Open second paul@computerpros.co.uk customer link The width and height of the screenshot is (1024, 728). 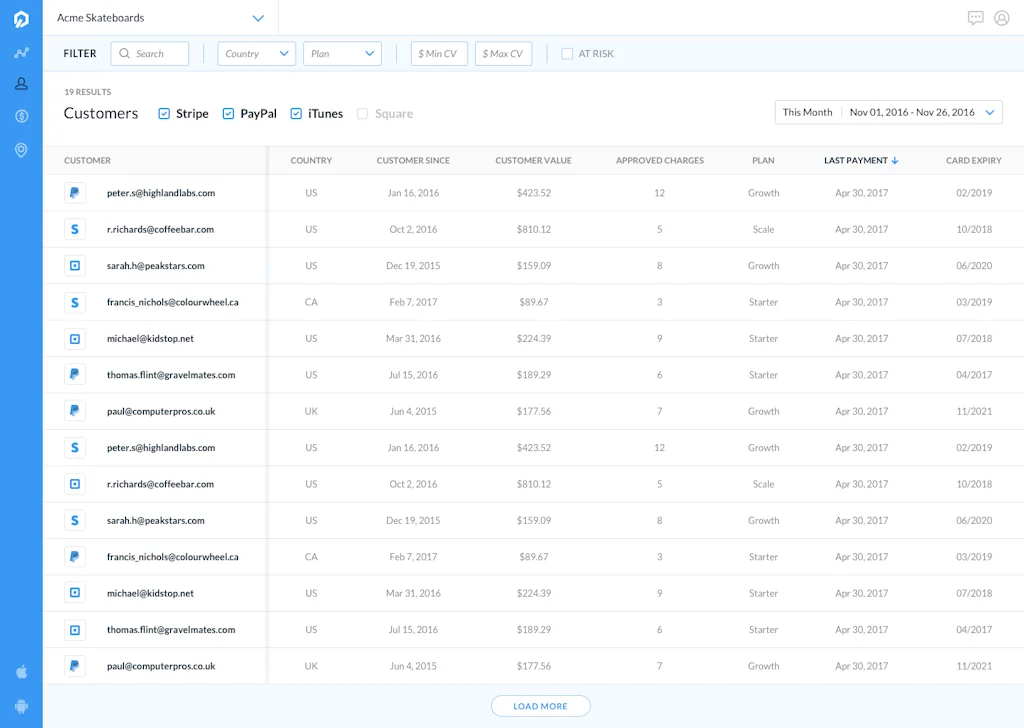click(x=161, y=666)
